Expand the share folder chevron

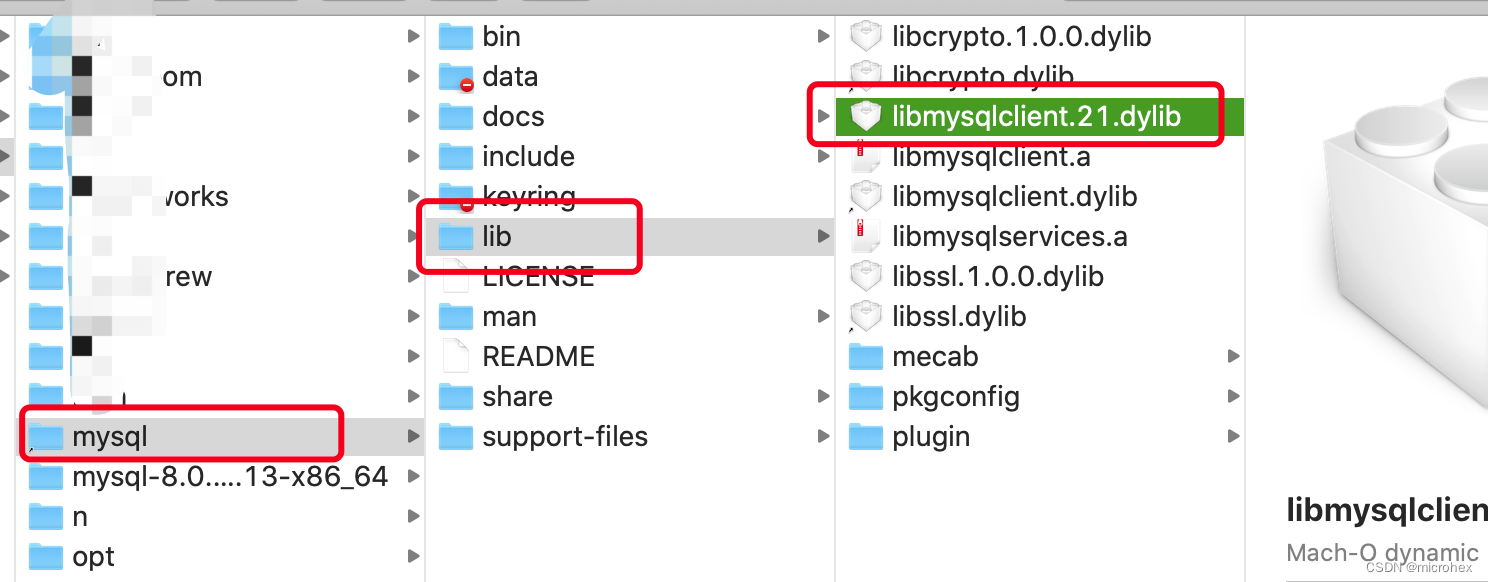[823, 396]
